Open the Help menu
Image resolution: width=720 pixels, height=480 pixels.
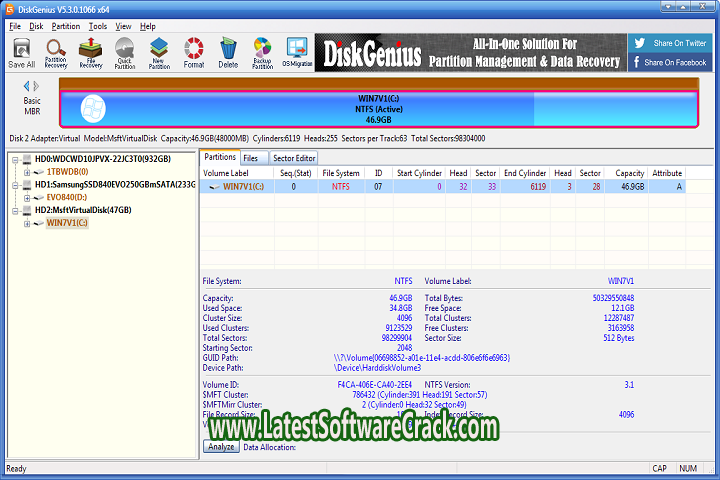(148, 26)
